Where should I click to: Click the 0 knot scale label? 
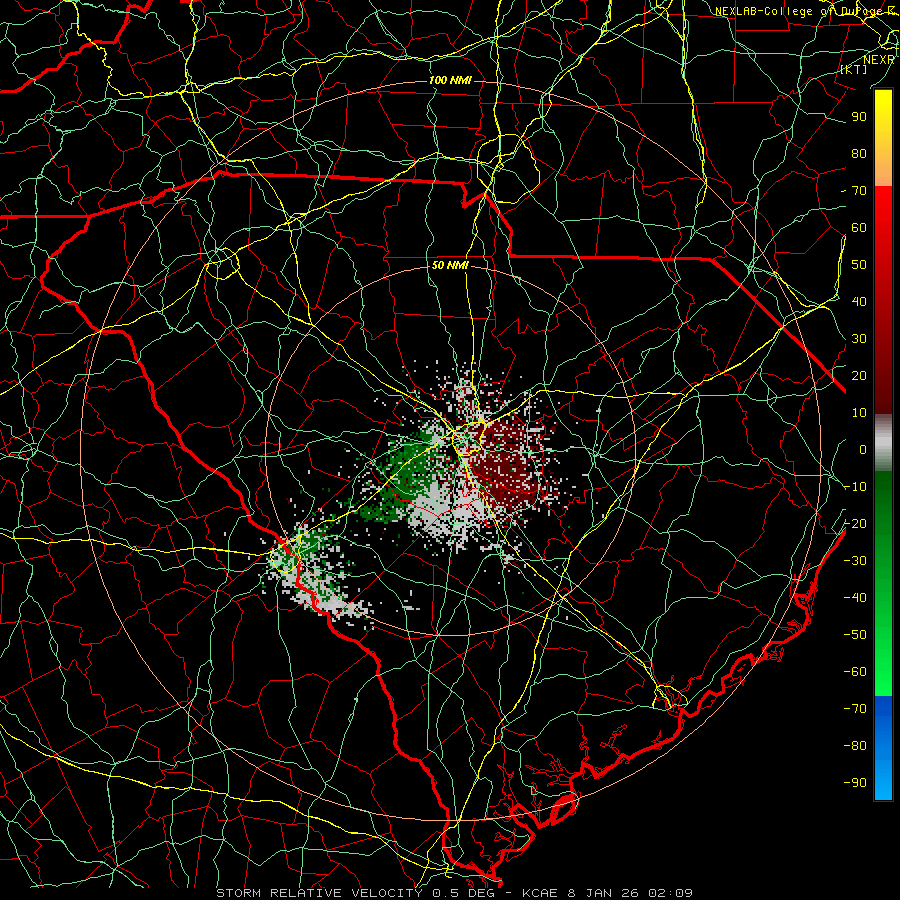coord(863,449)
